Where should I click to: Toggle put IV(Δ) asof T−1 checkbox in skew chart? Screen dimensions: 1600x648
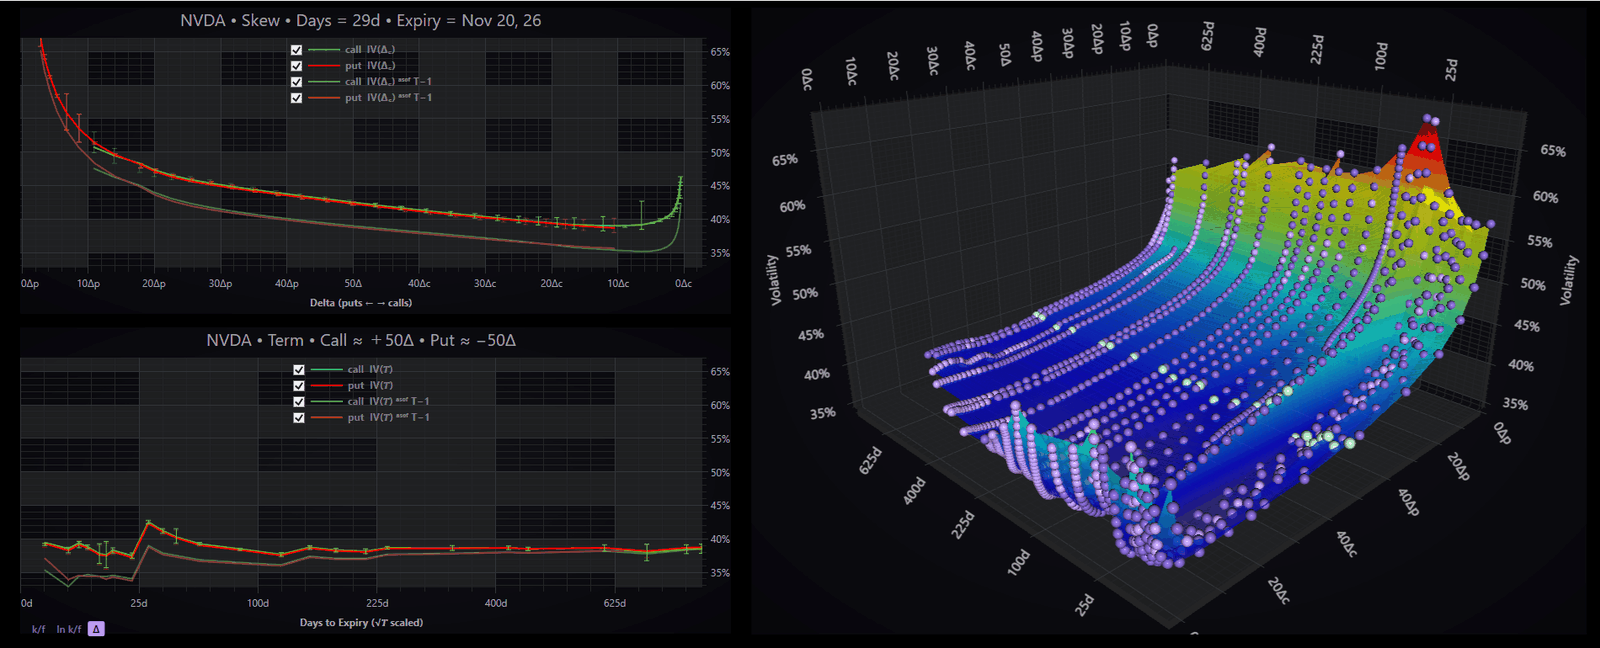(296, 98)
